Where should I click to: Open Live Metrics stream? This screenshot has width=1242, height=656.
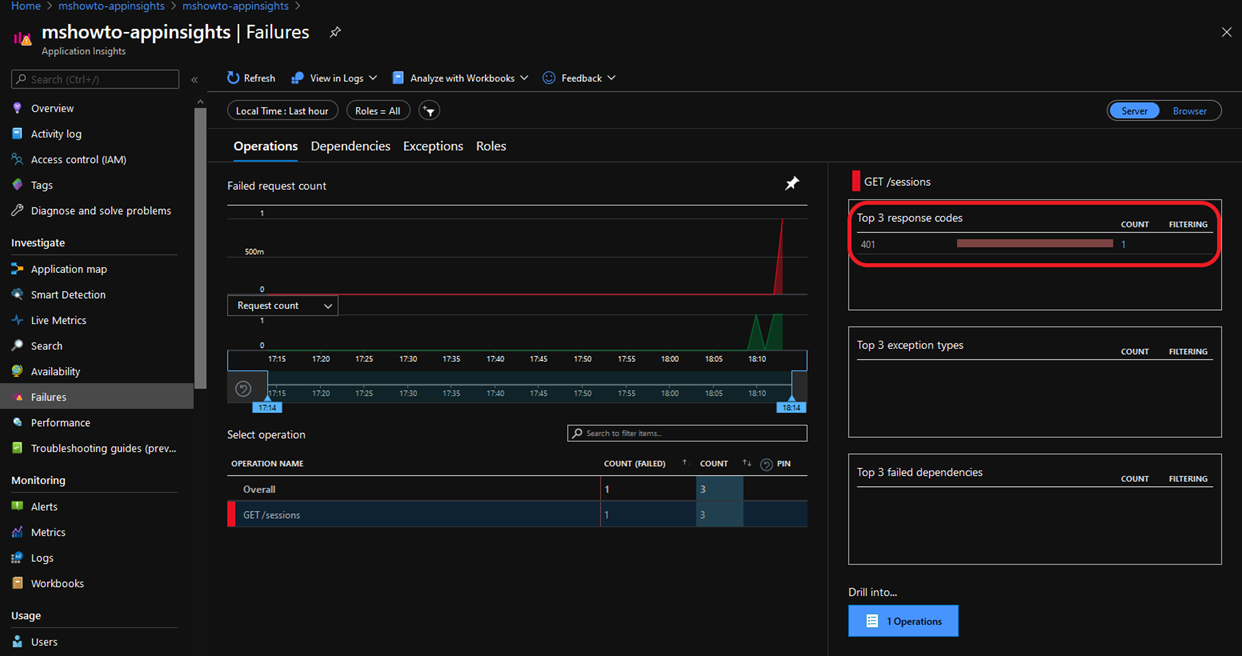58,321
